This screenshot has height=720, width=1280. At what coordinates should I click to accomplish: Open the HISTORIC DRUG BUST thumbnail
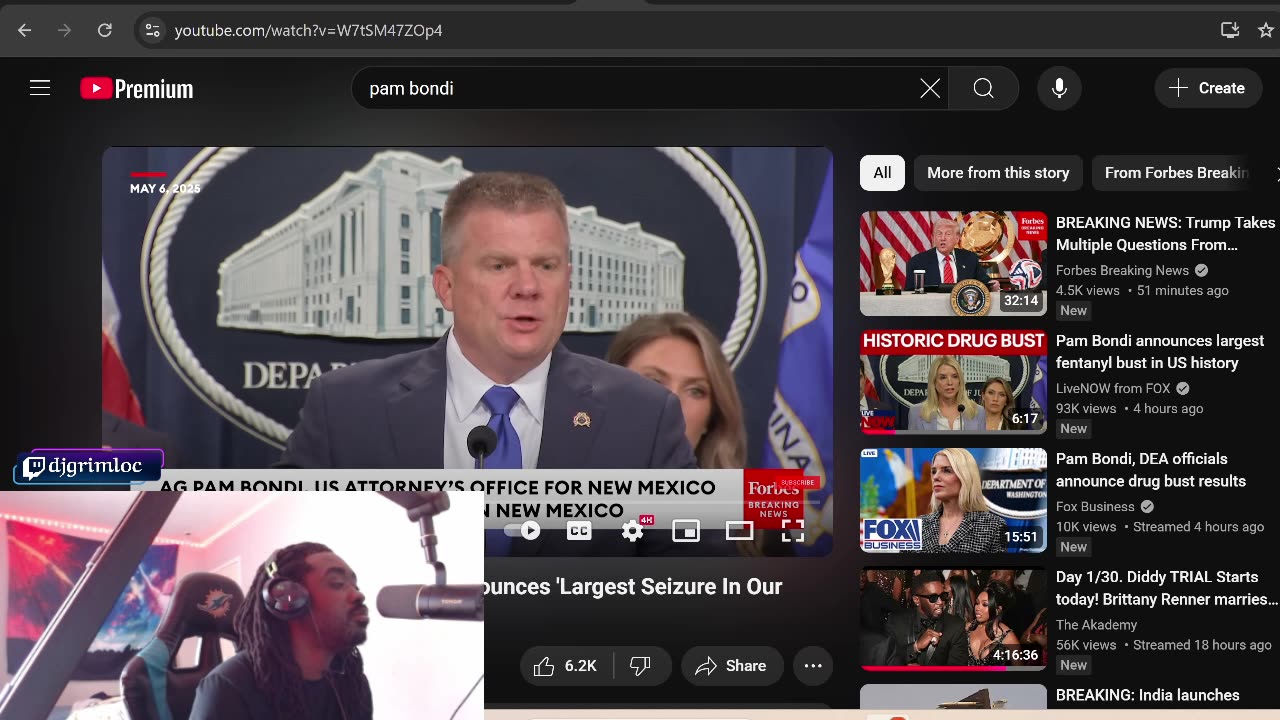pos(953,381)
